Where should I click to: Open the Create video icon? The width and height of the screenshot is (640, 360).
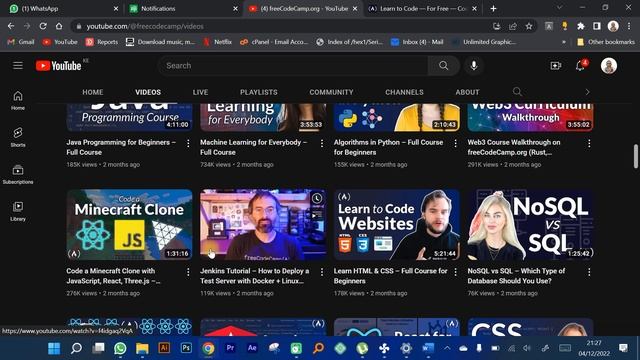pos(556,65)
